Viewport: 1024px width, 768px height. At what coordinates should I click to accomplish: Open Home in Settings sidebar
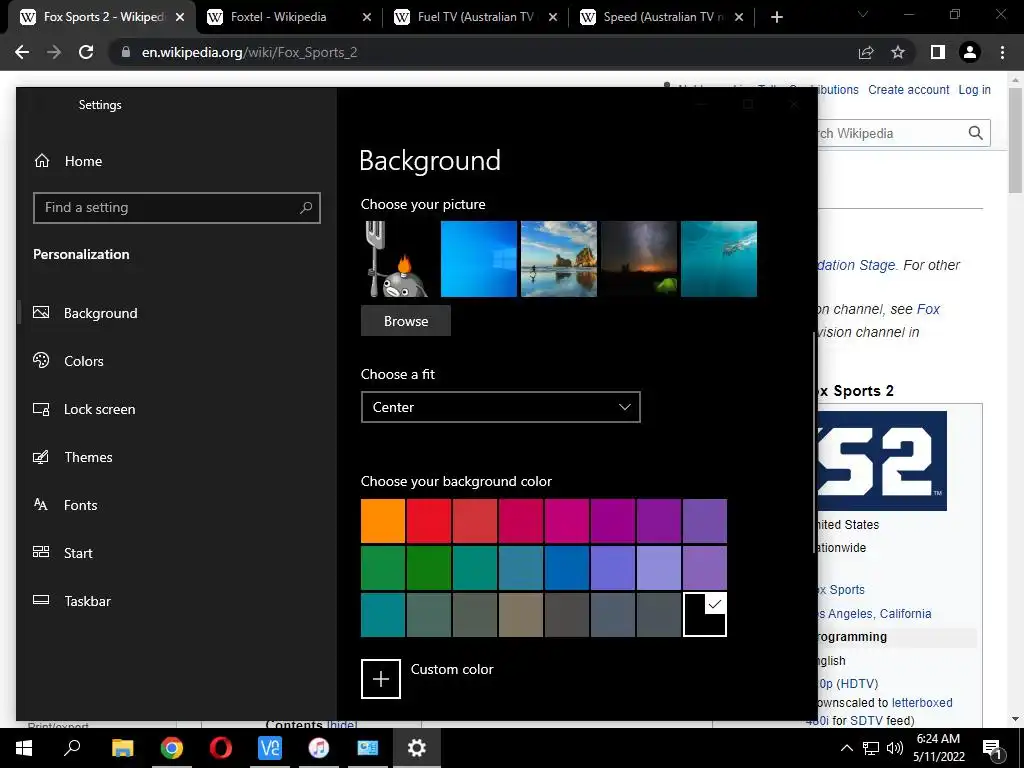coord(83,161)
